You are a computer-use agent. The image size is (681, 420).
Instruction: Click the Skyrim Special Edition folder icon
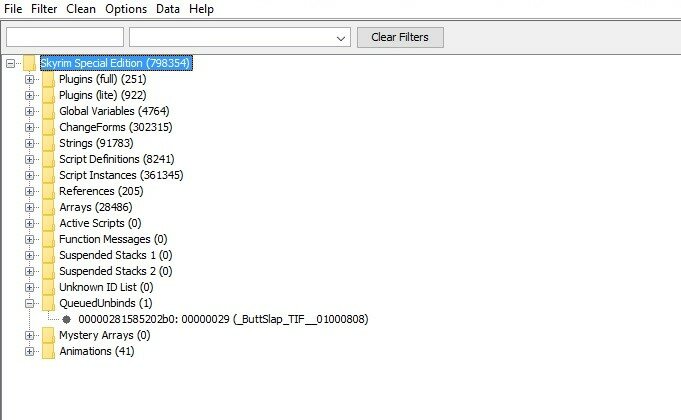tap(30, 63)
